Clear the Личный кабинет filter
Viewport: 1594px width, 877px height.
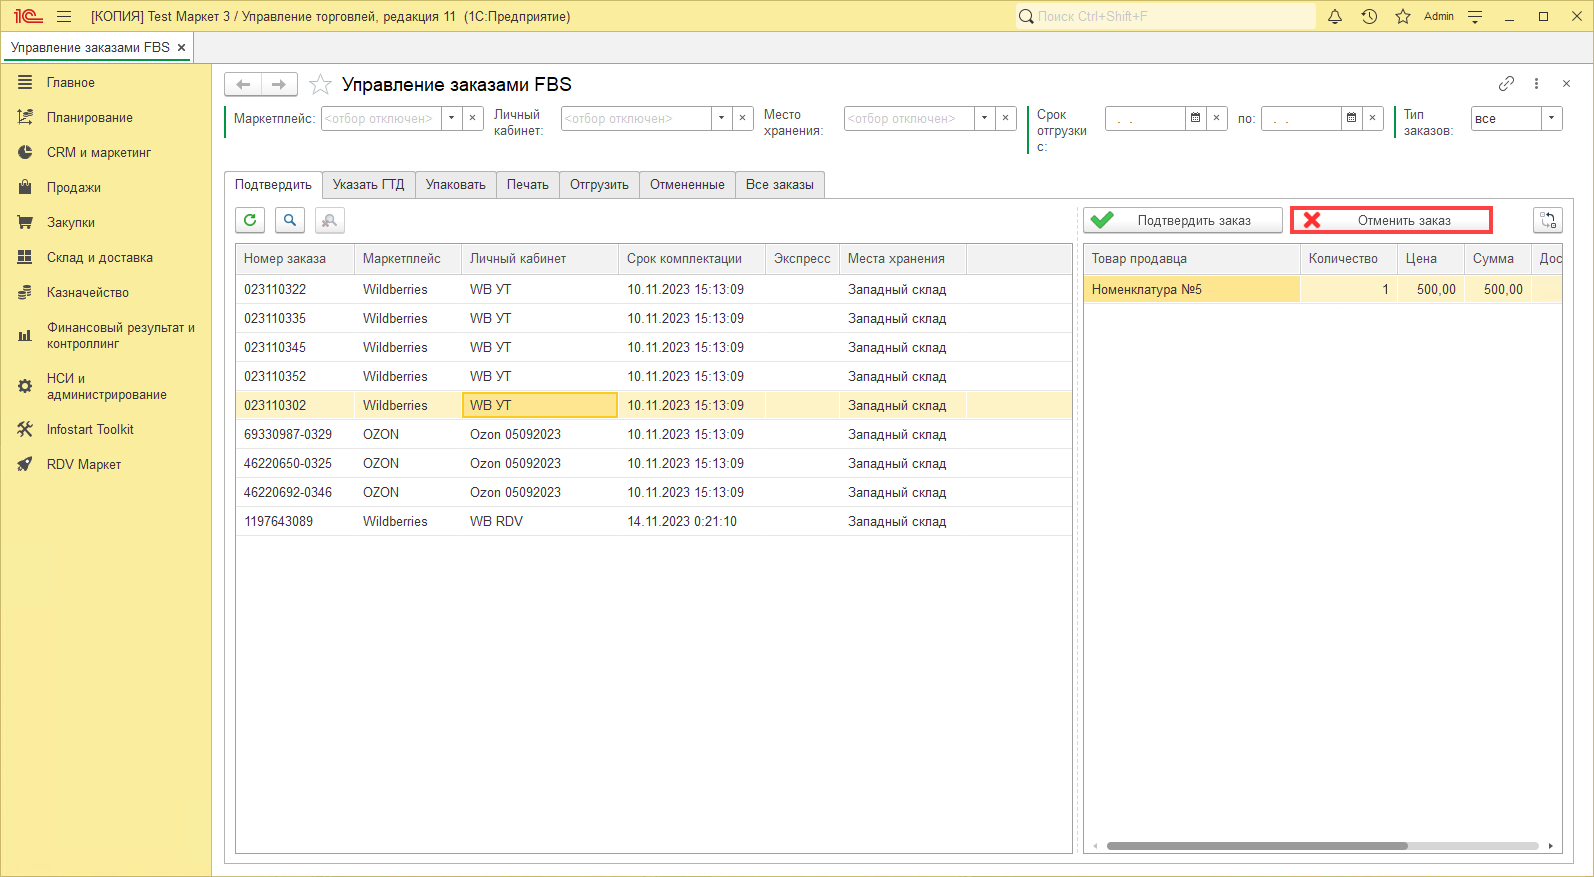[x=743, y=118]
